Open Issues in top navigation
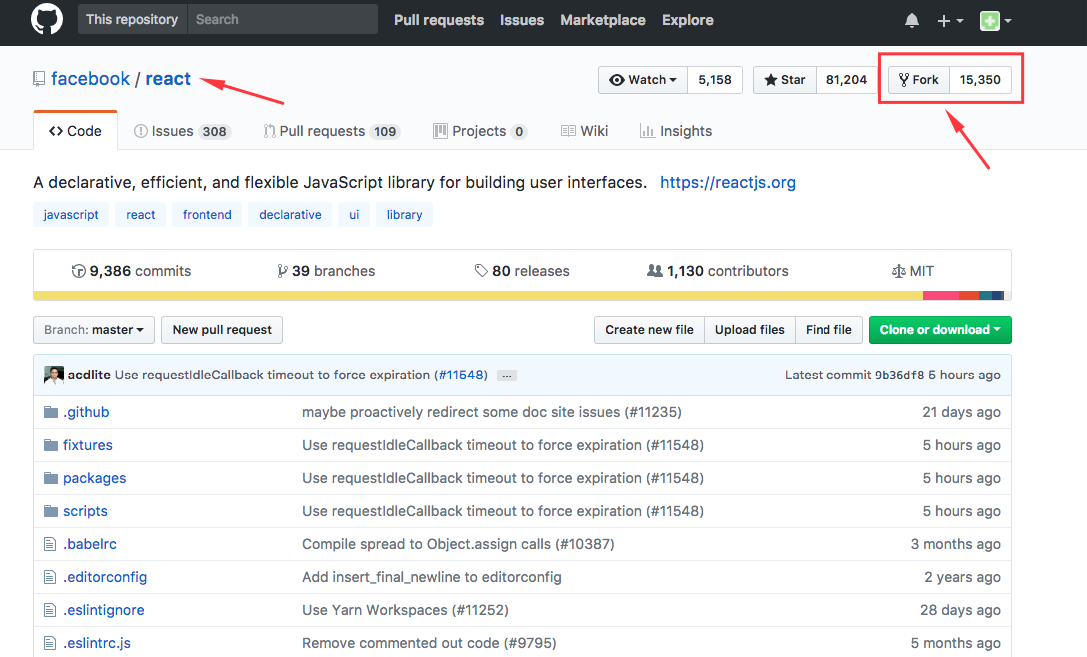Screen dimensions: 1087x657 pos(522,20)
